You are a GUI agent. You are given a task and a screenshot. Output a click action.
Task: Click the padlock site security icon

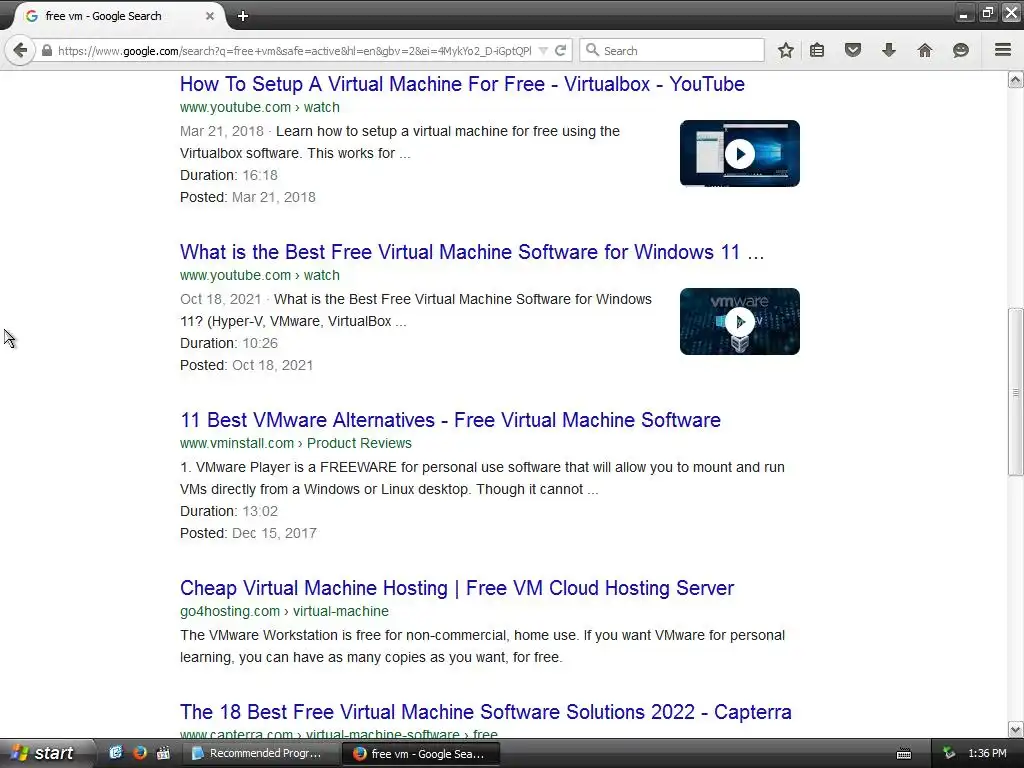point(47,50)
